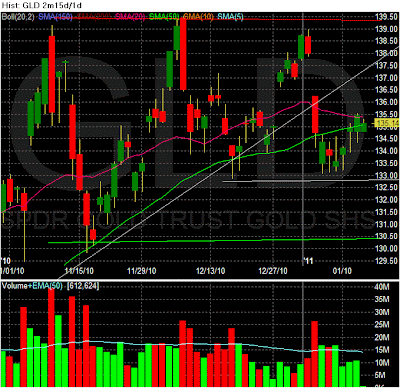The height and width of the screenshot is (389, 400).
Task: Select the green SMA(50) indicator label
Action: [164, 17]
